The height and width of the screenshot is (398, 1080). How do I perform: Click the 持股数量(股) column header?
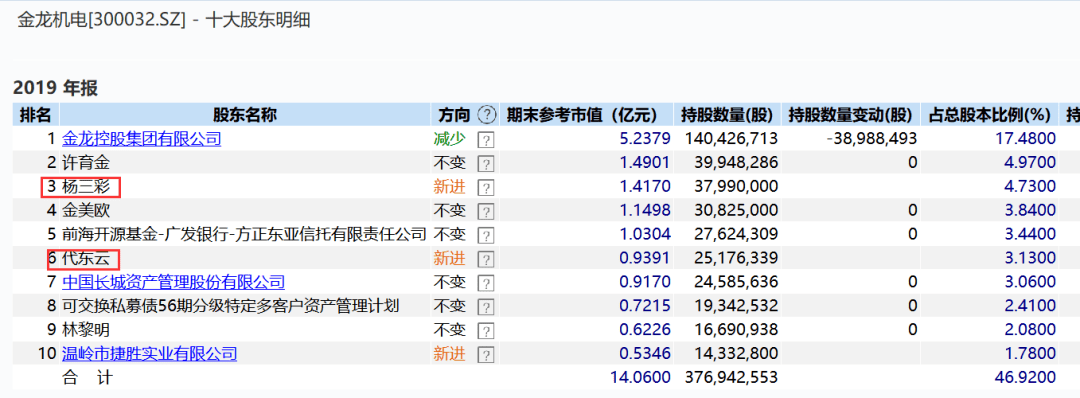coord(727,114)
